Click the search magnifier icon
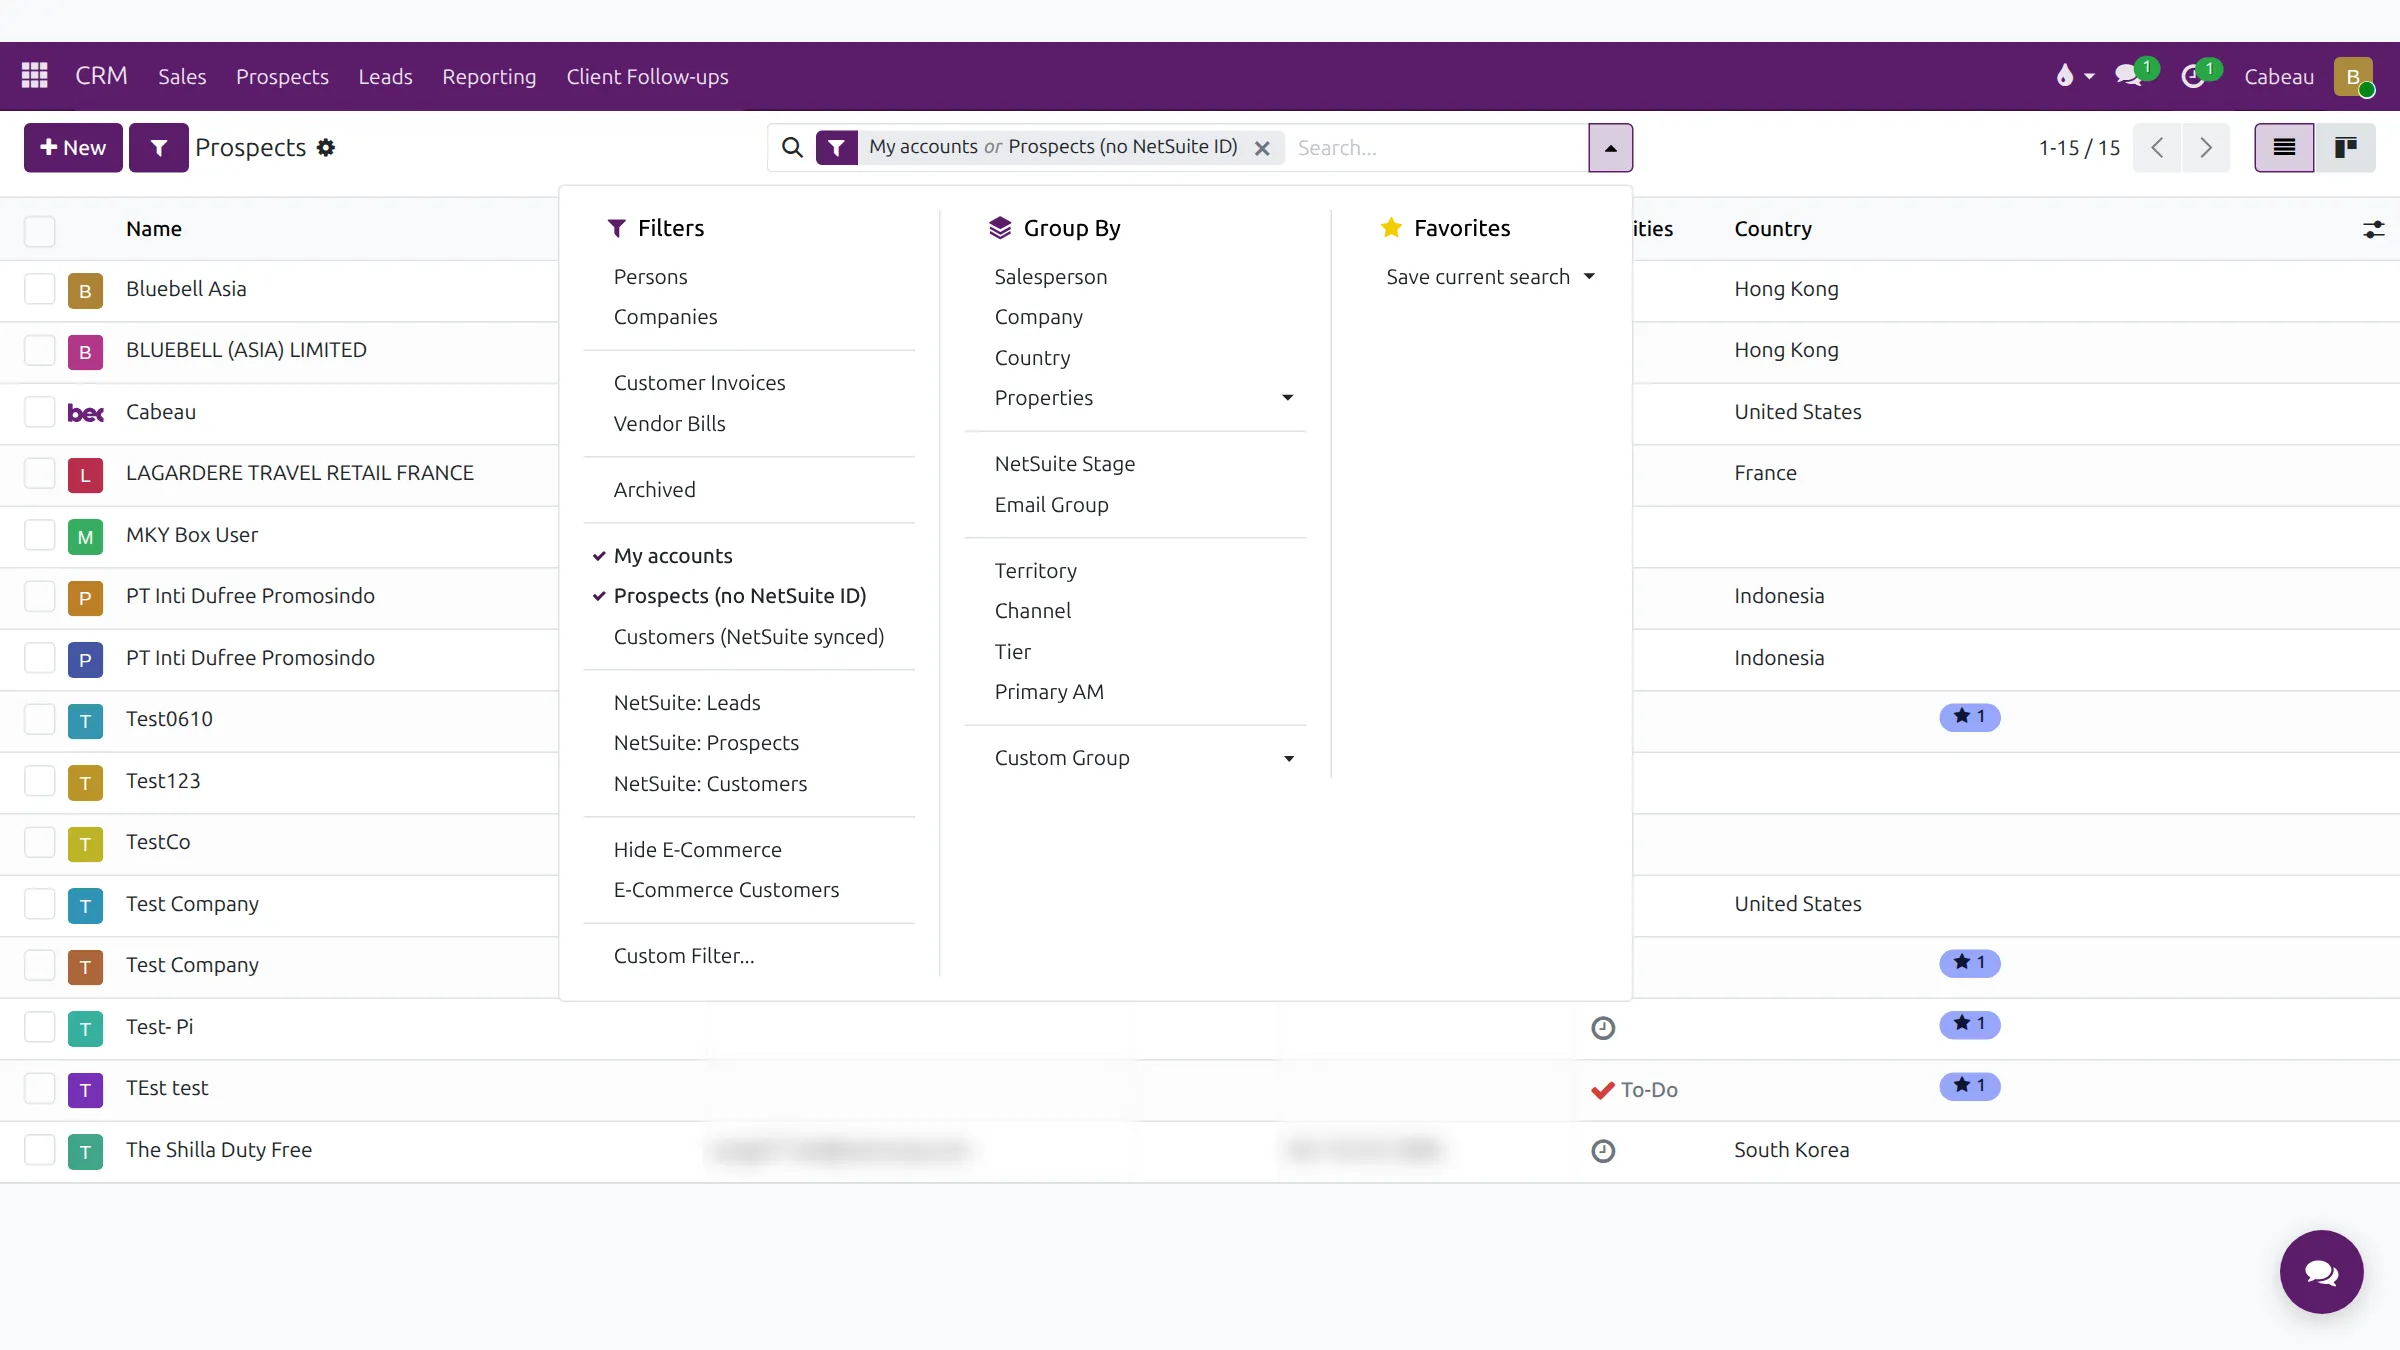 point(792,148)
